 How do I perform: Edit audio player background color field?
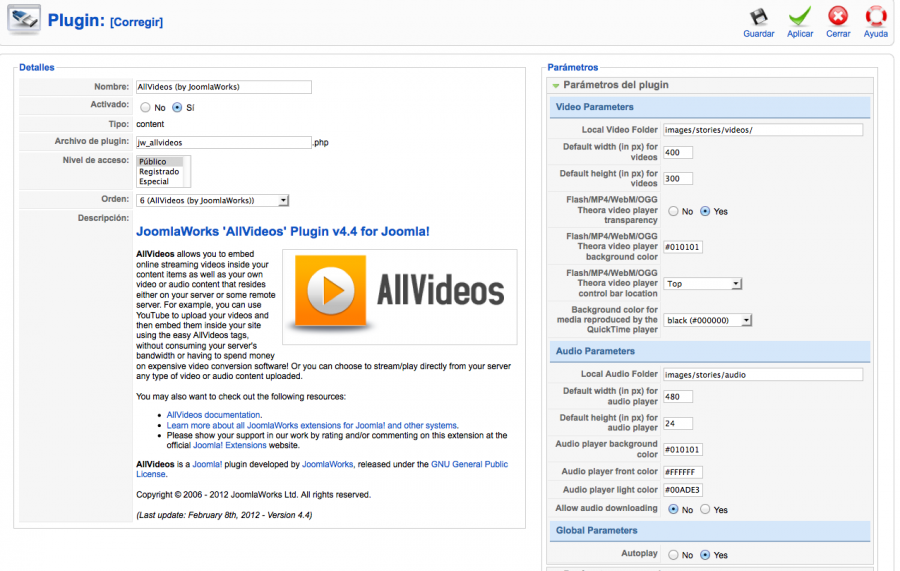pyautogui.click(x=683, y=449)
